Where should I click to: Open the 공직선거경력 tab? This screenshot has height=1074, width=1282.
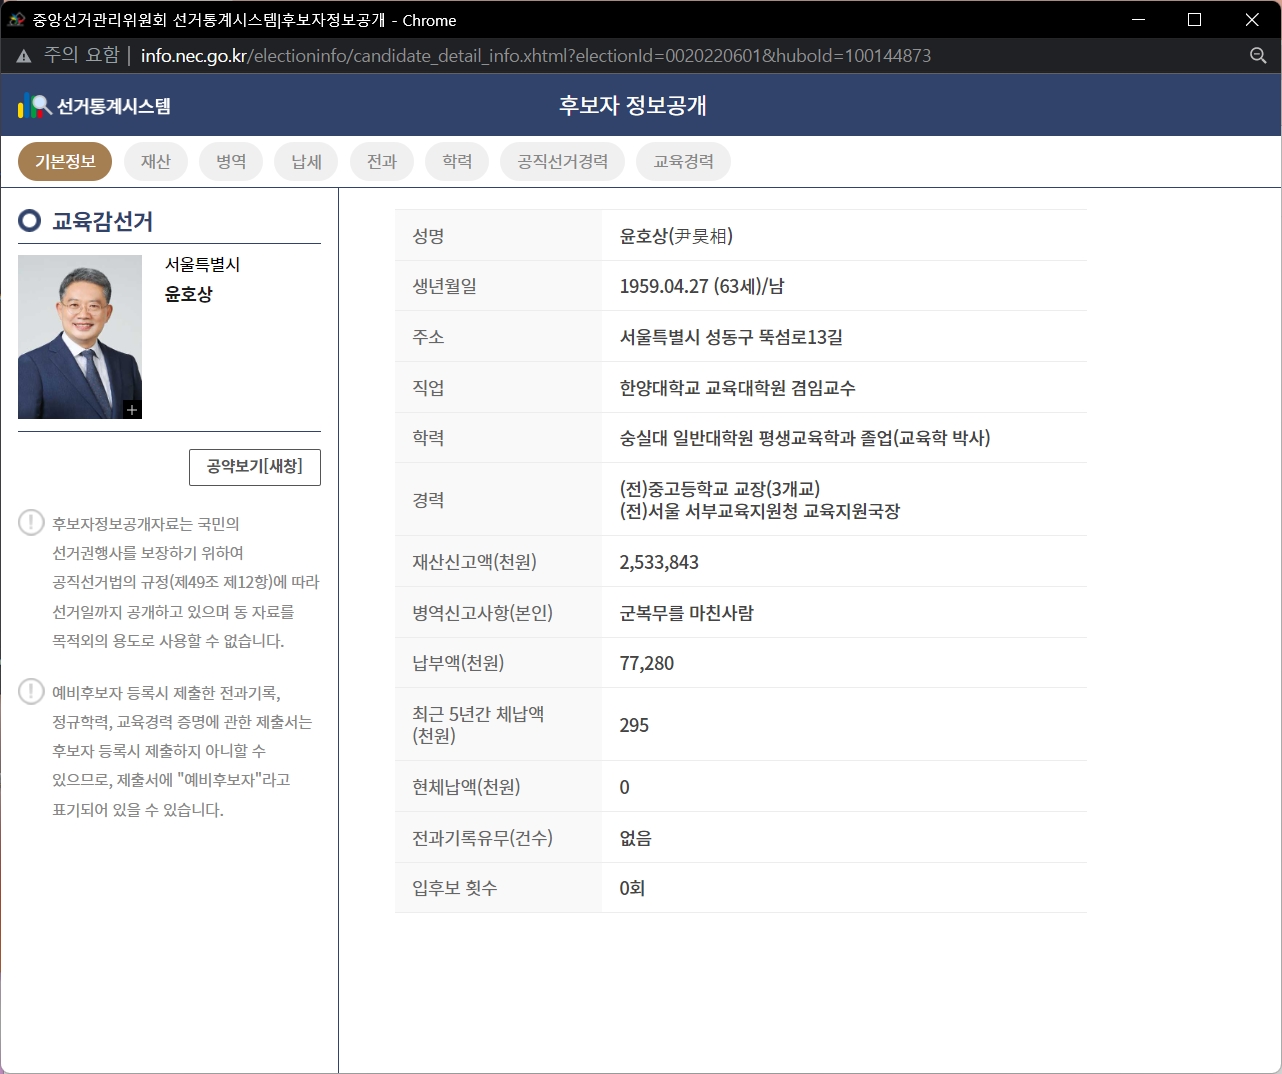[562, 162]
